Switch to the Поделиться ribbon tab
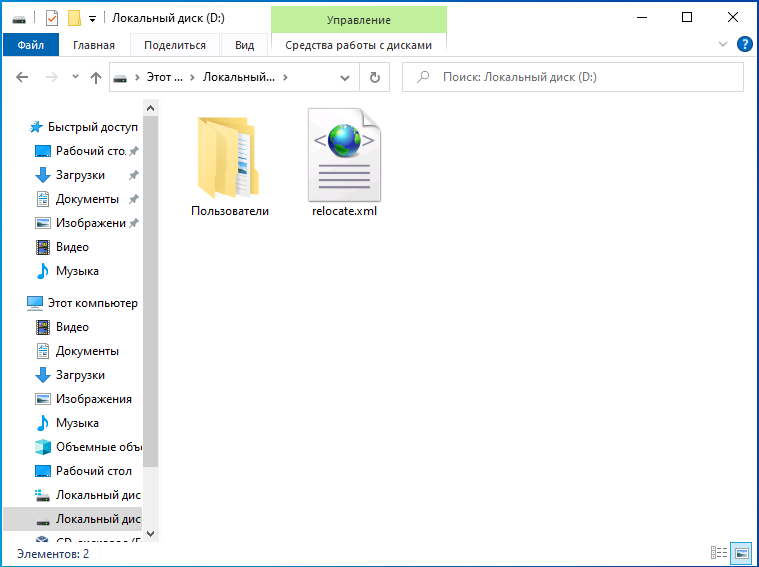This screenshot has width=759, height=567. click(x=175, y=45)
